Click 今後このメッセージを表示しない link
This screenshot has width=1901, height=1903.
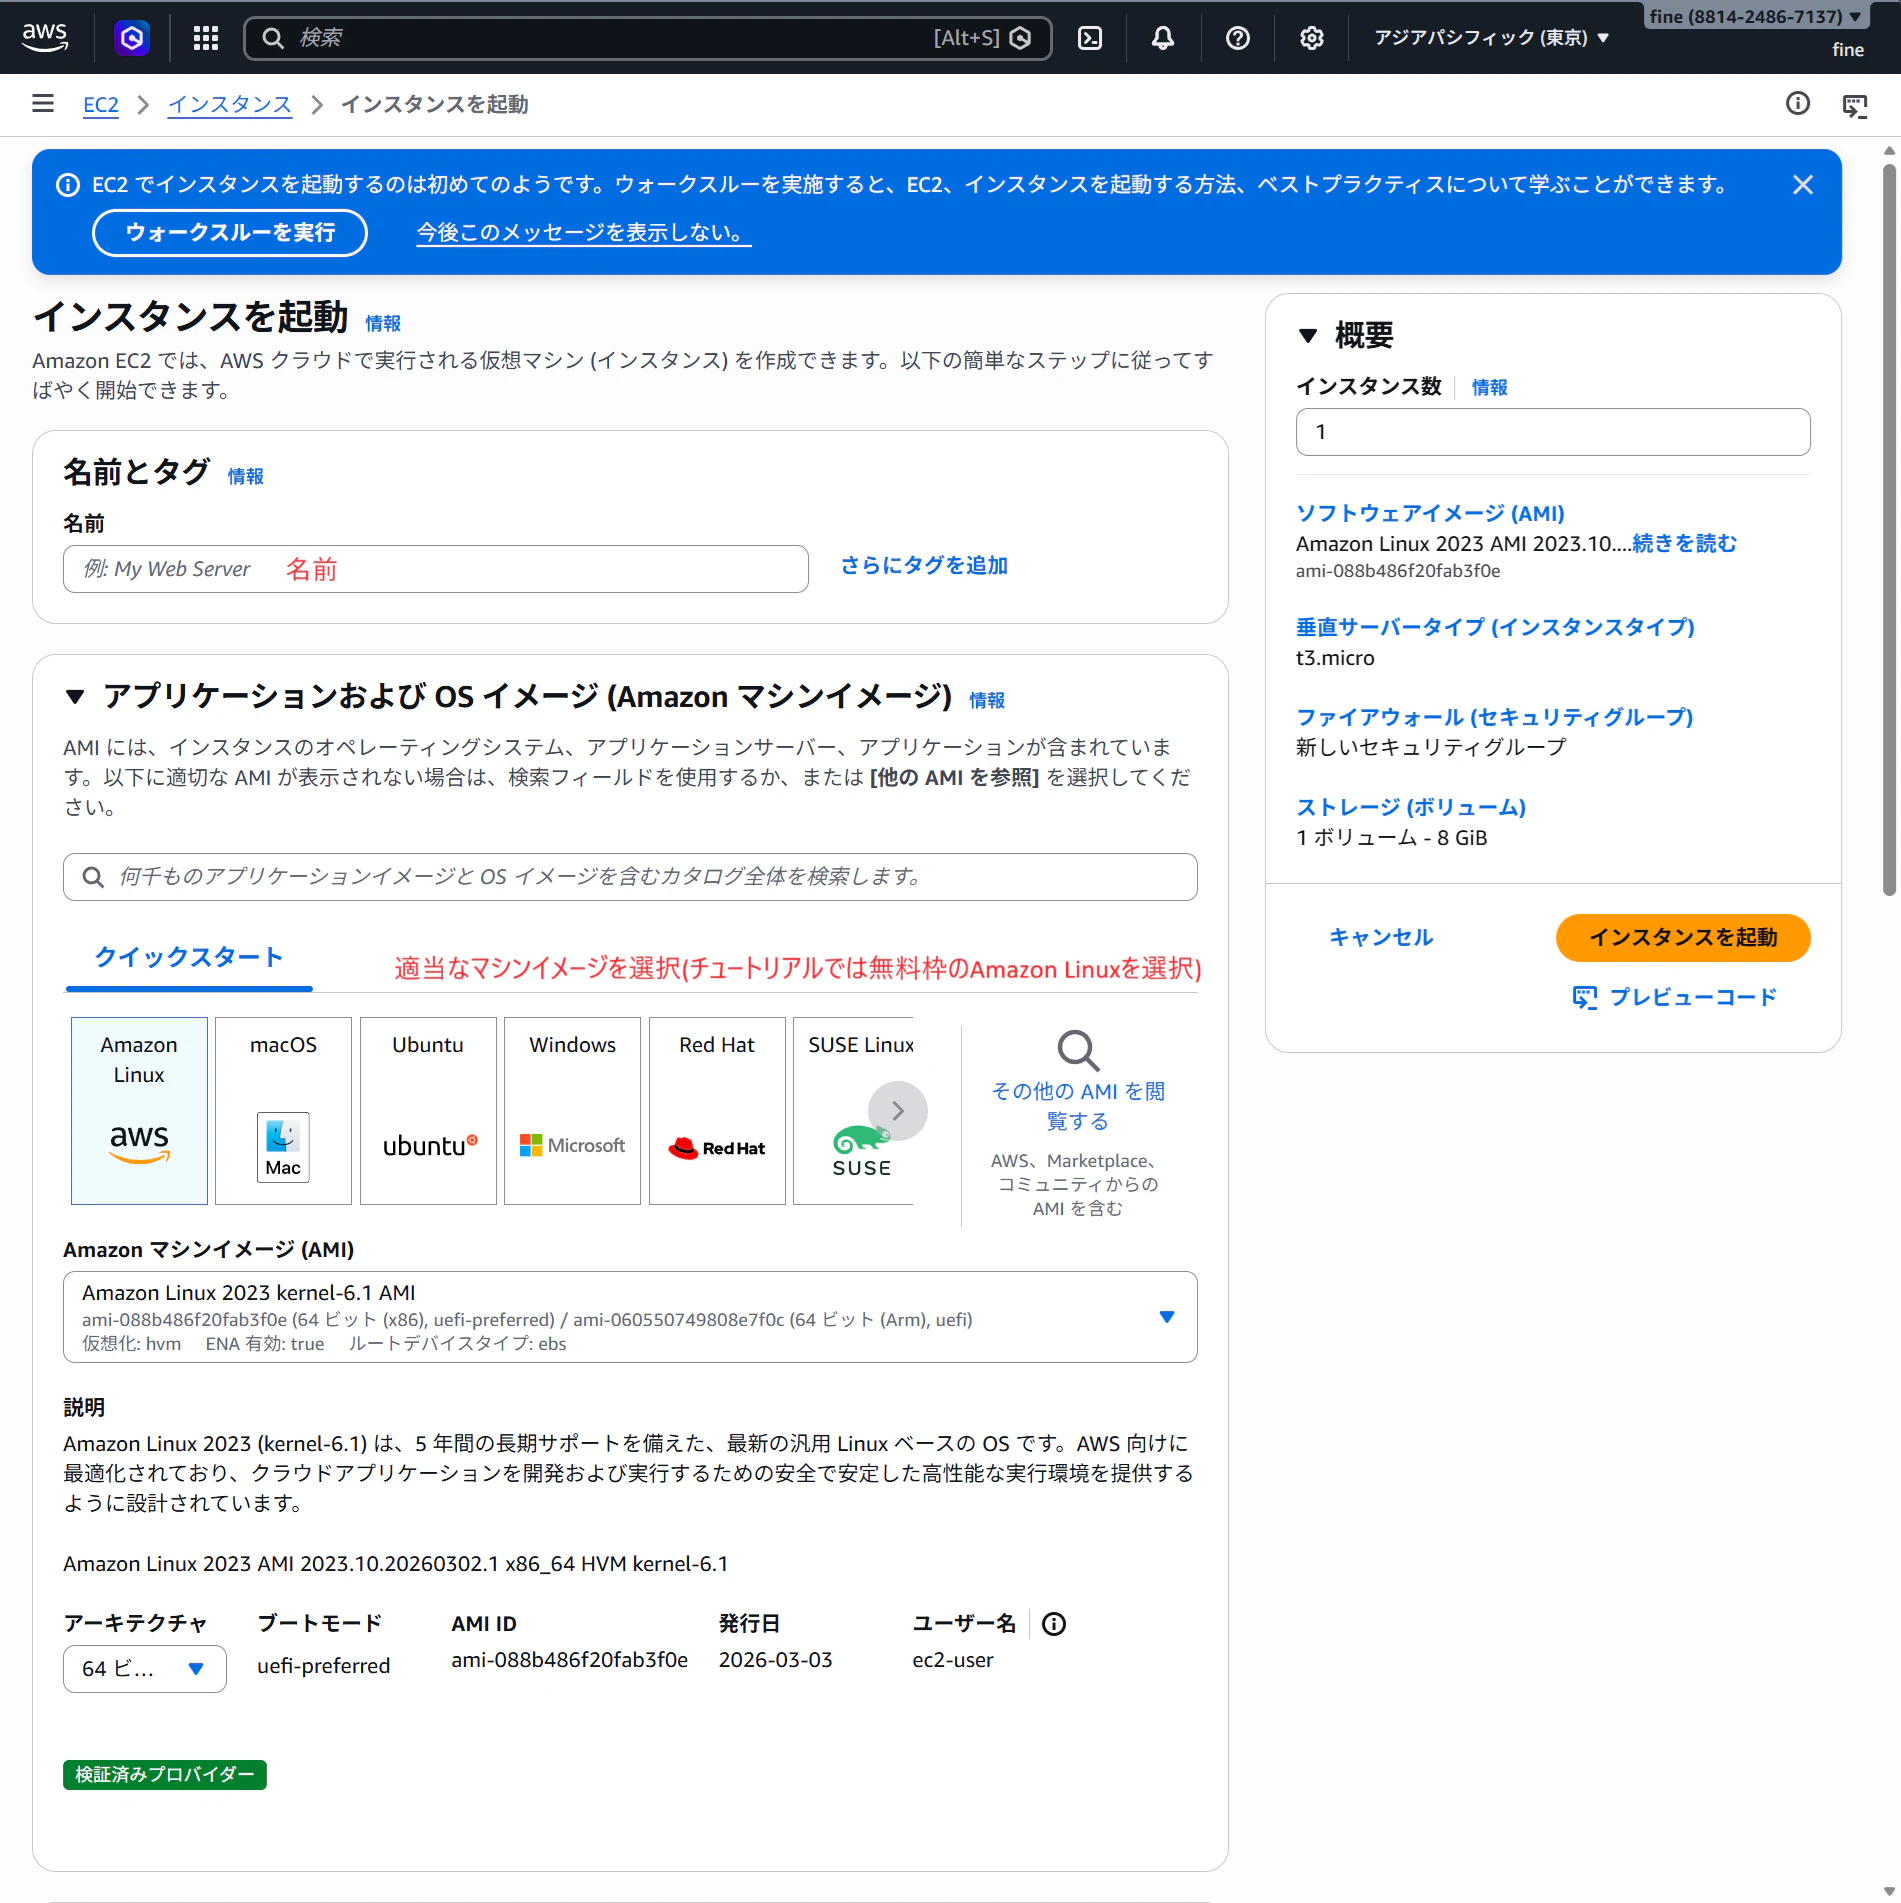pyautogui.click(x=583, y=233)
